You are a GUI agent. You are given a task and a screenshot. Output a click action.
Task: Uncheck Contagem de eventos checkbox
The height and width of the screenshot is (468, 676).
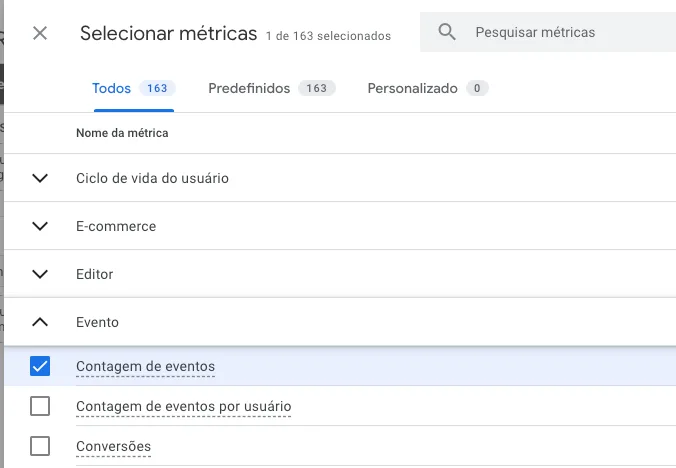tap(40, 366)
